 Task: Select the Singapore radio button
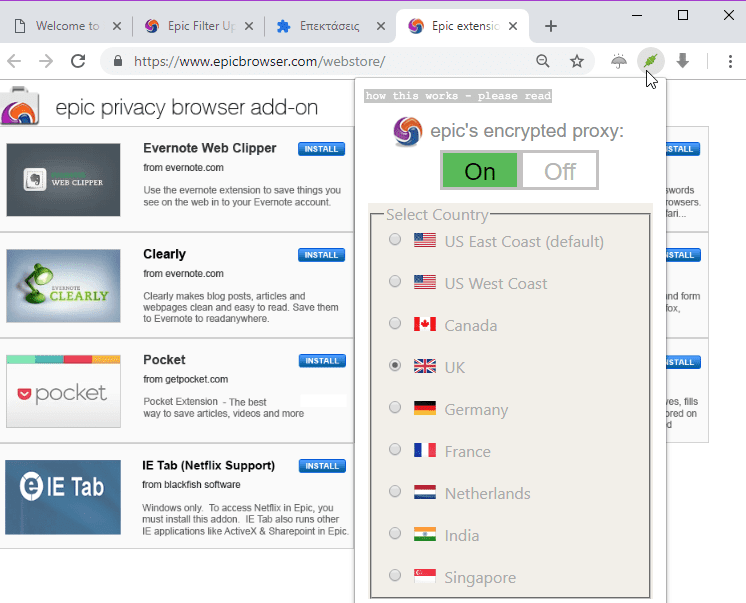pyautogui.click(x=395, y=575)
